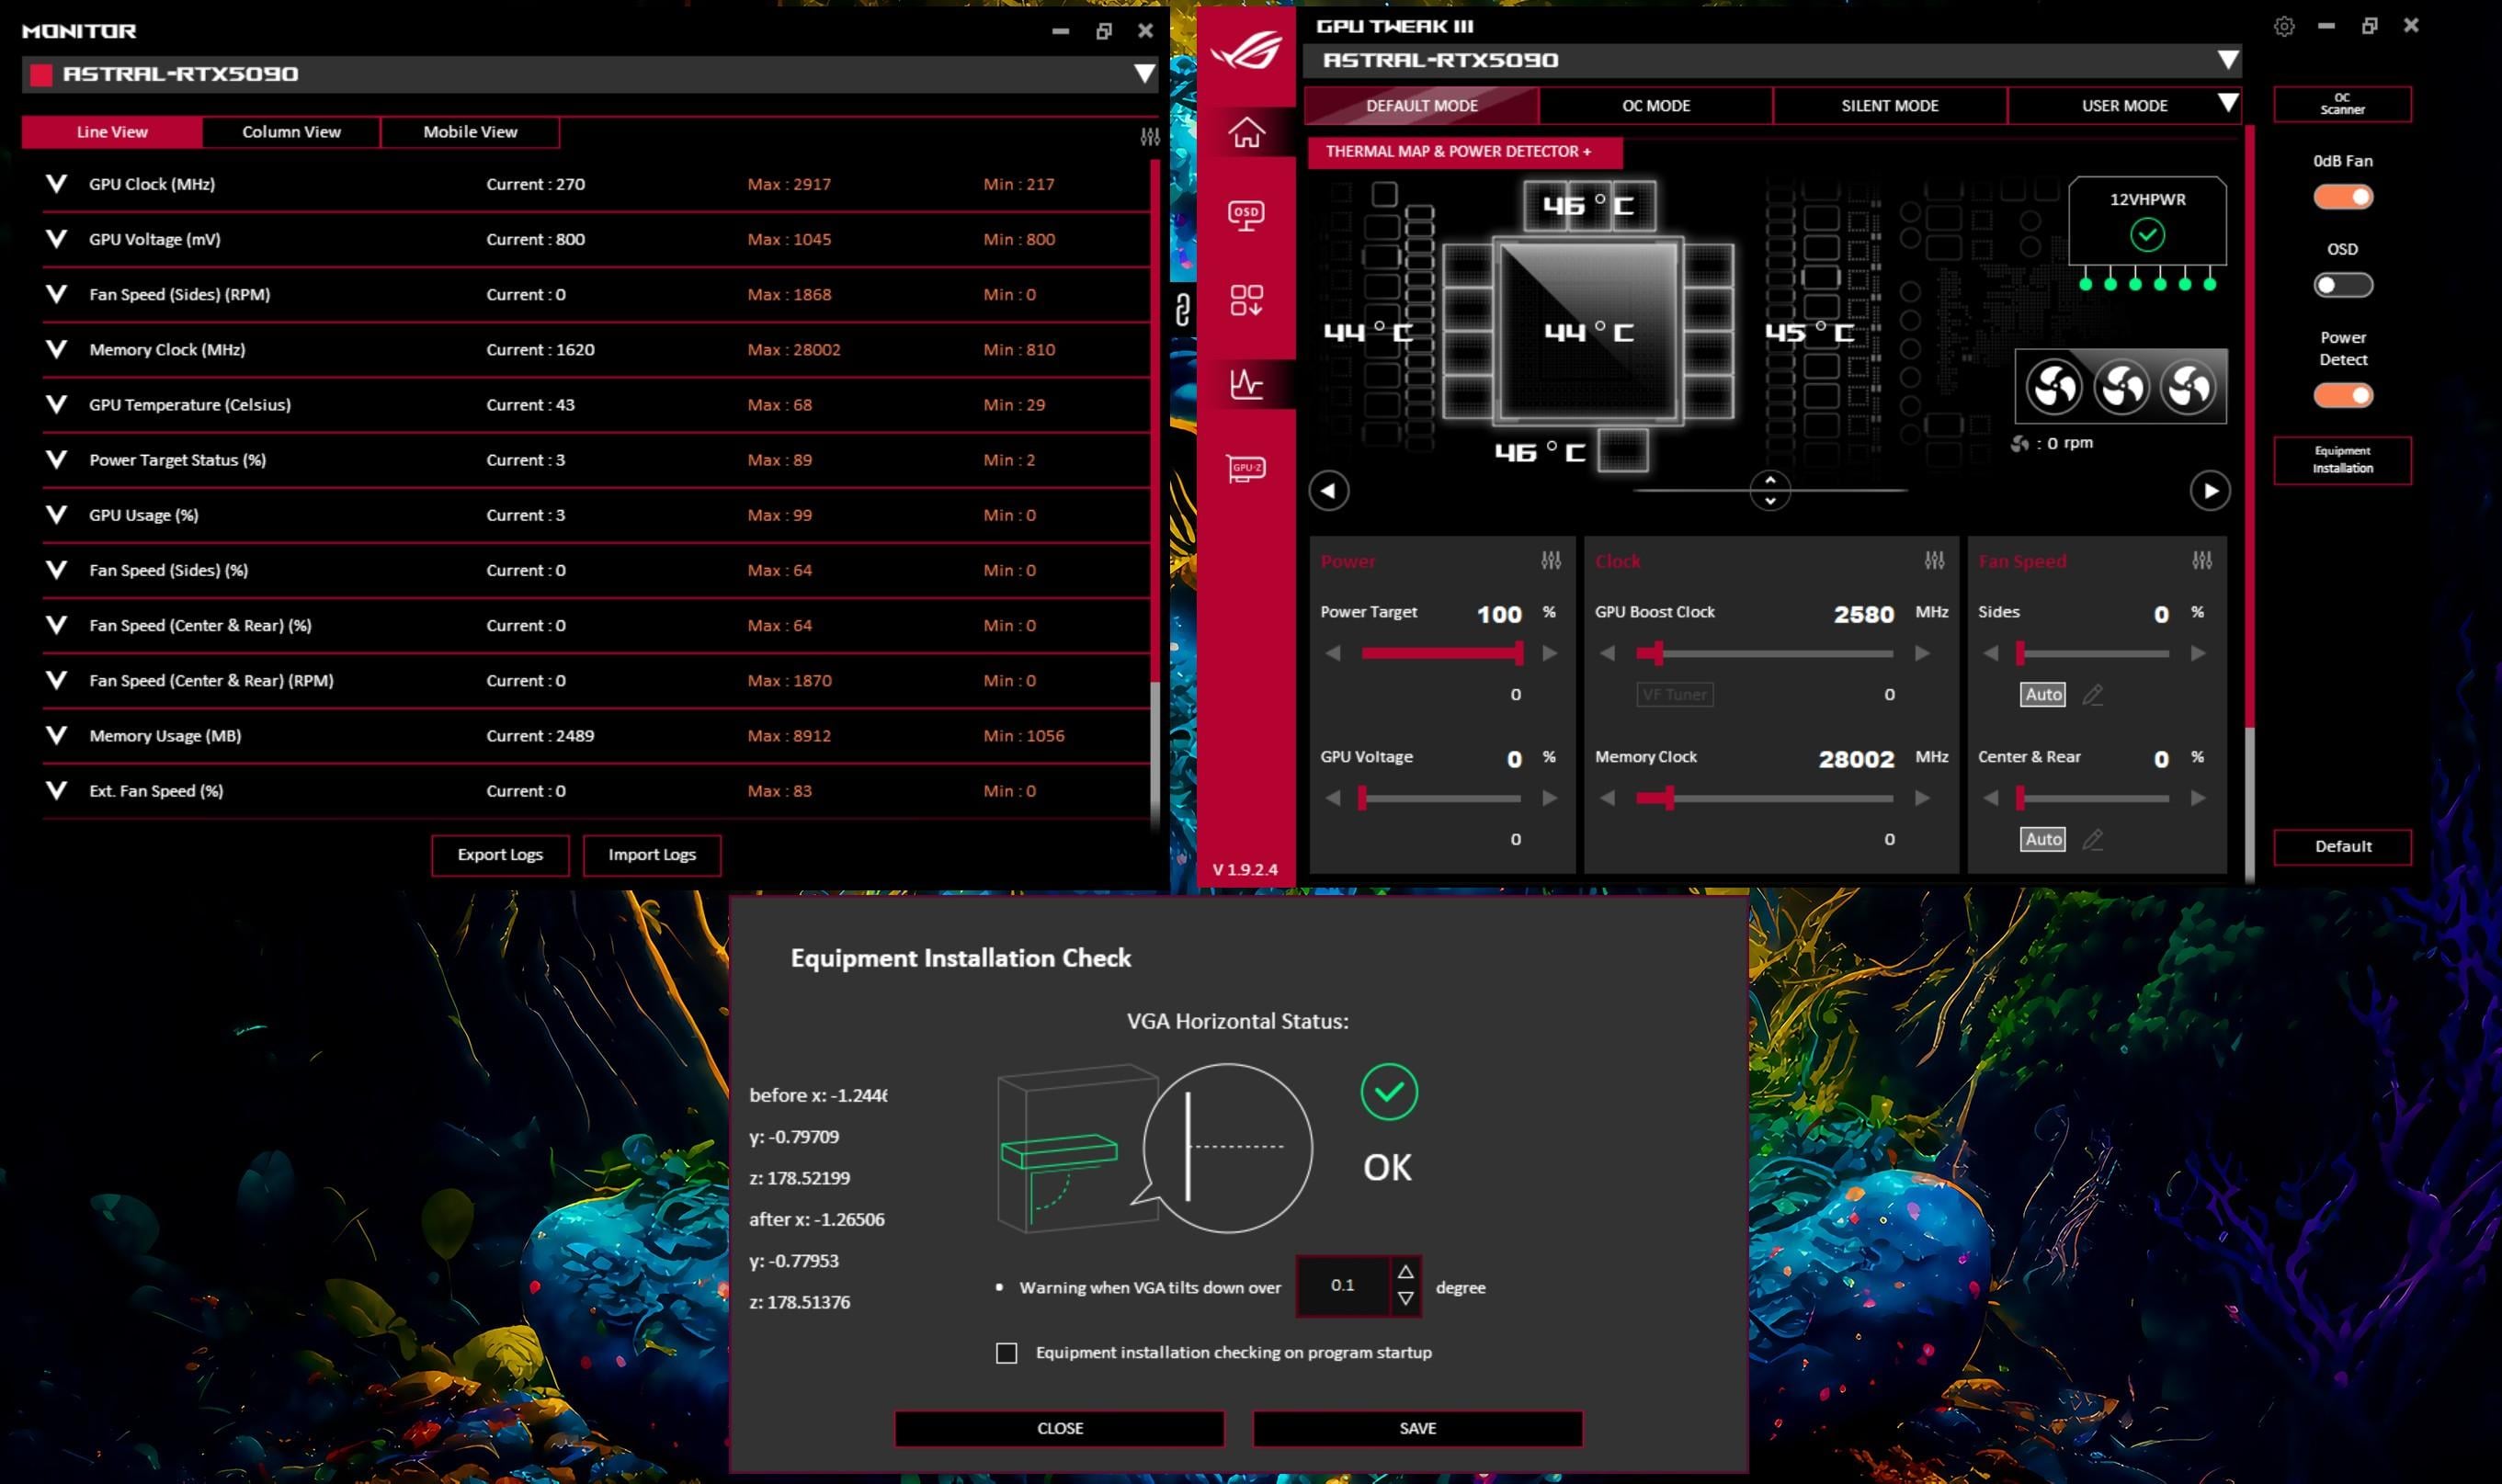Check Equipment installation checking on startup
This screenshot has width=2502, height=1484.
1006,1353
